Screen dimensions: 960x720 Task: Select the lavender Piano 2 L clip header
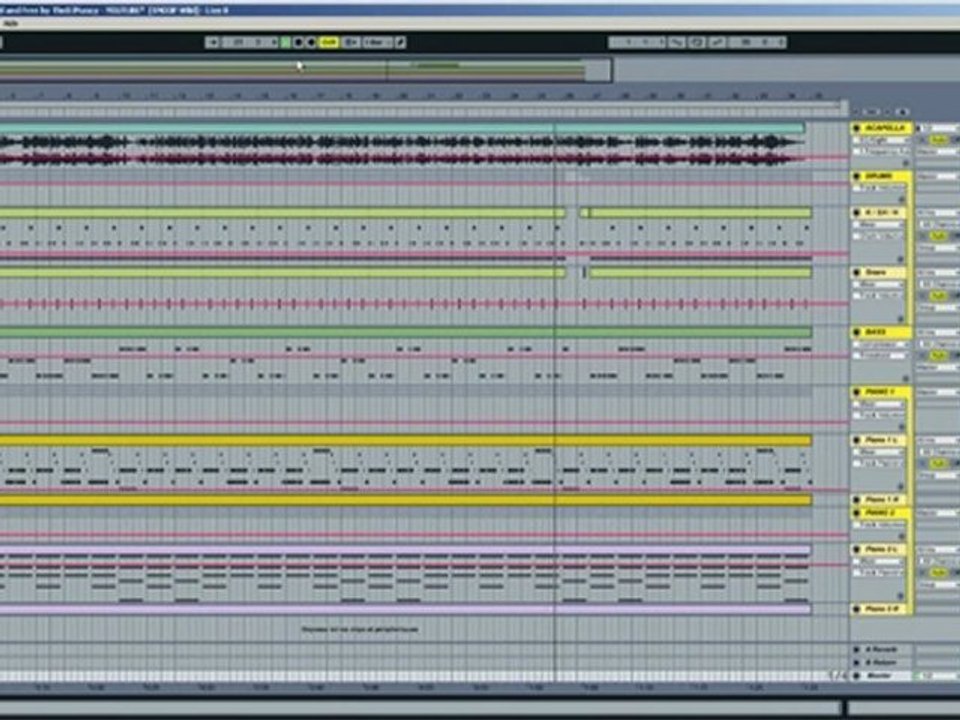pos(406,550)
